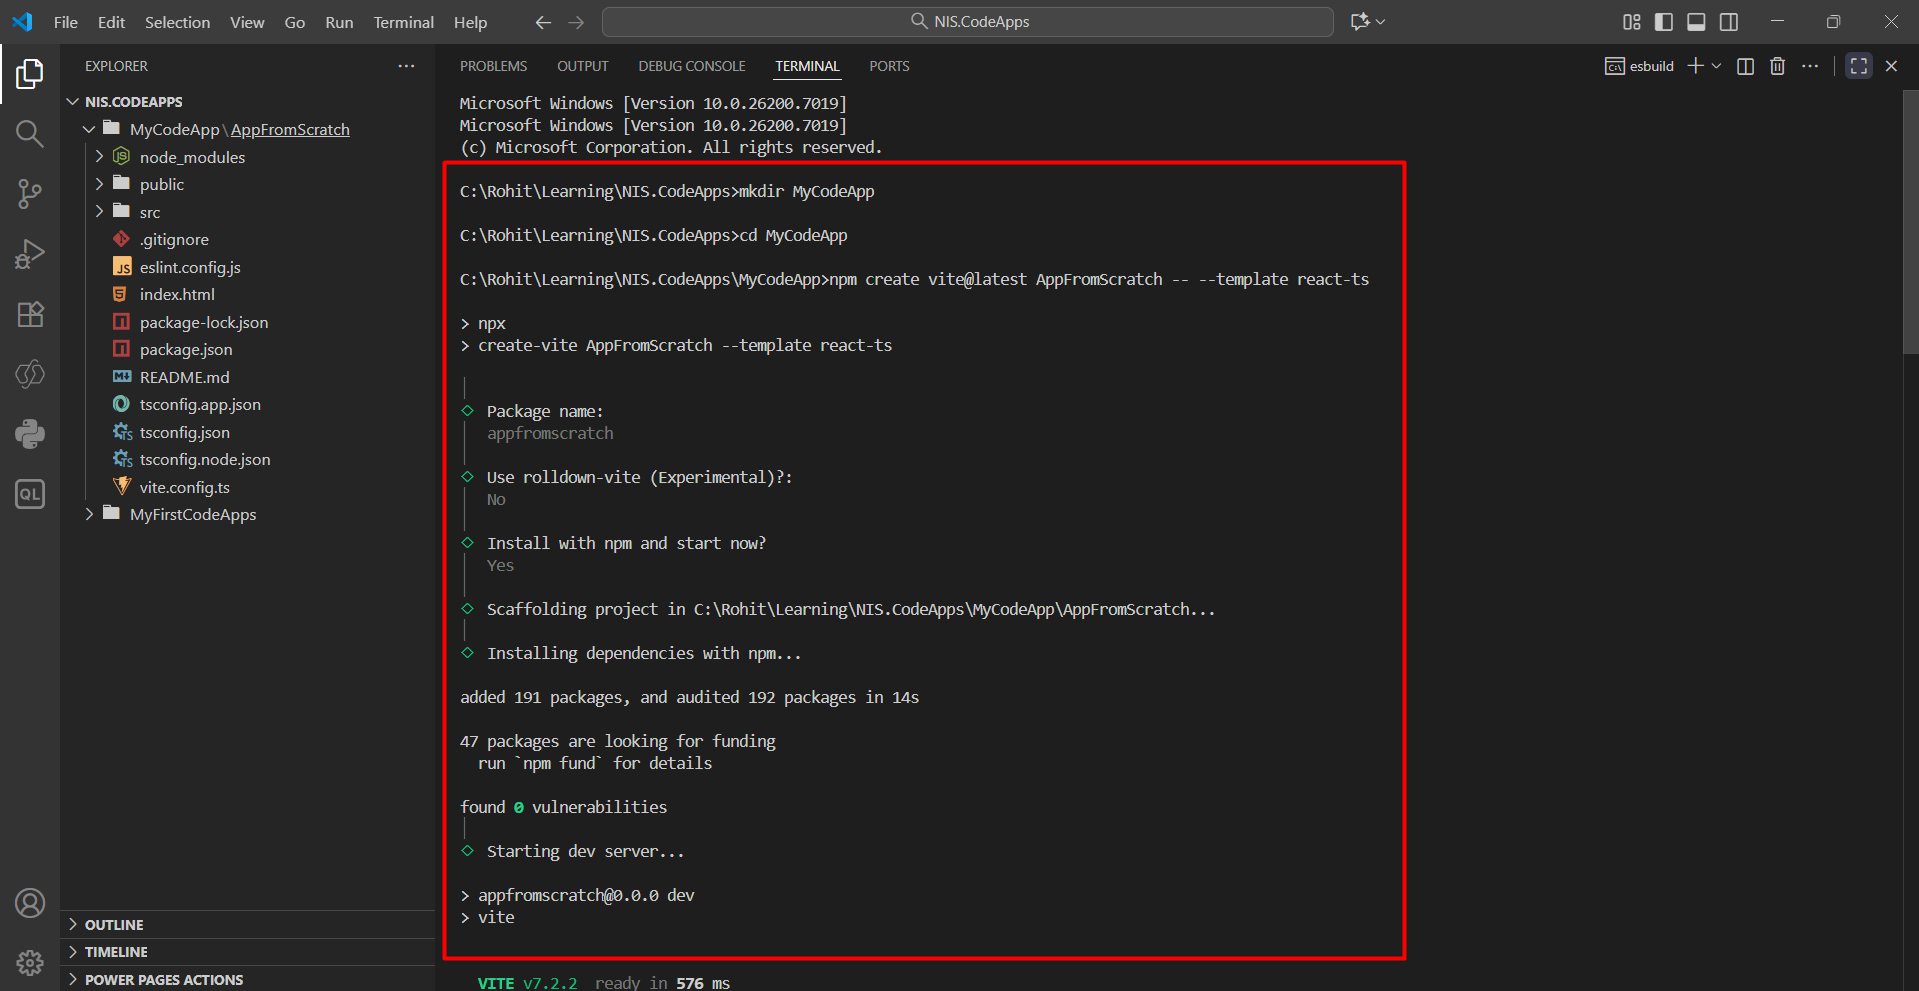Expand the node_modules folder
This screenshot has height=991, width=1919.
(192, 157)
